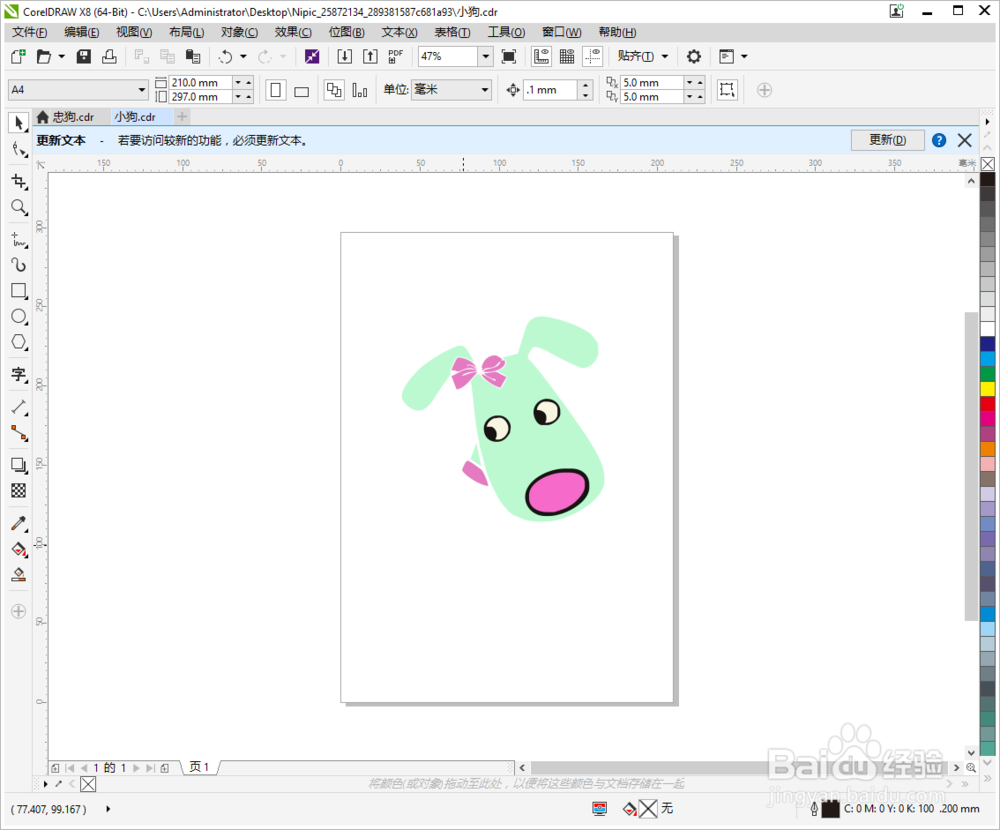This screenshot has height=830, width=1000.
Task: Click the Export icon
Action: pos(370,57)
